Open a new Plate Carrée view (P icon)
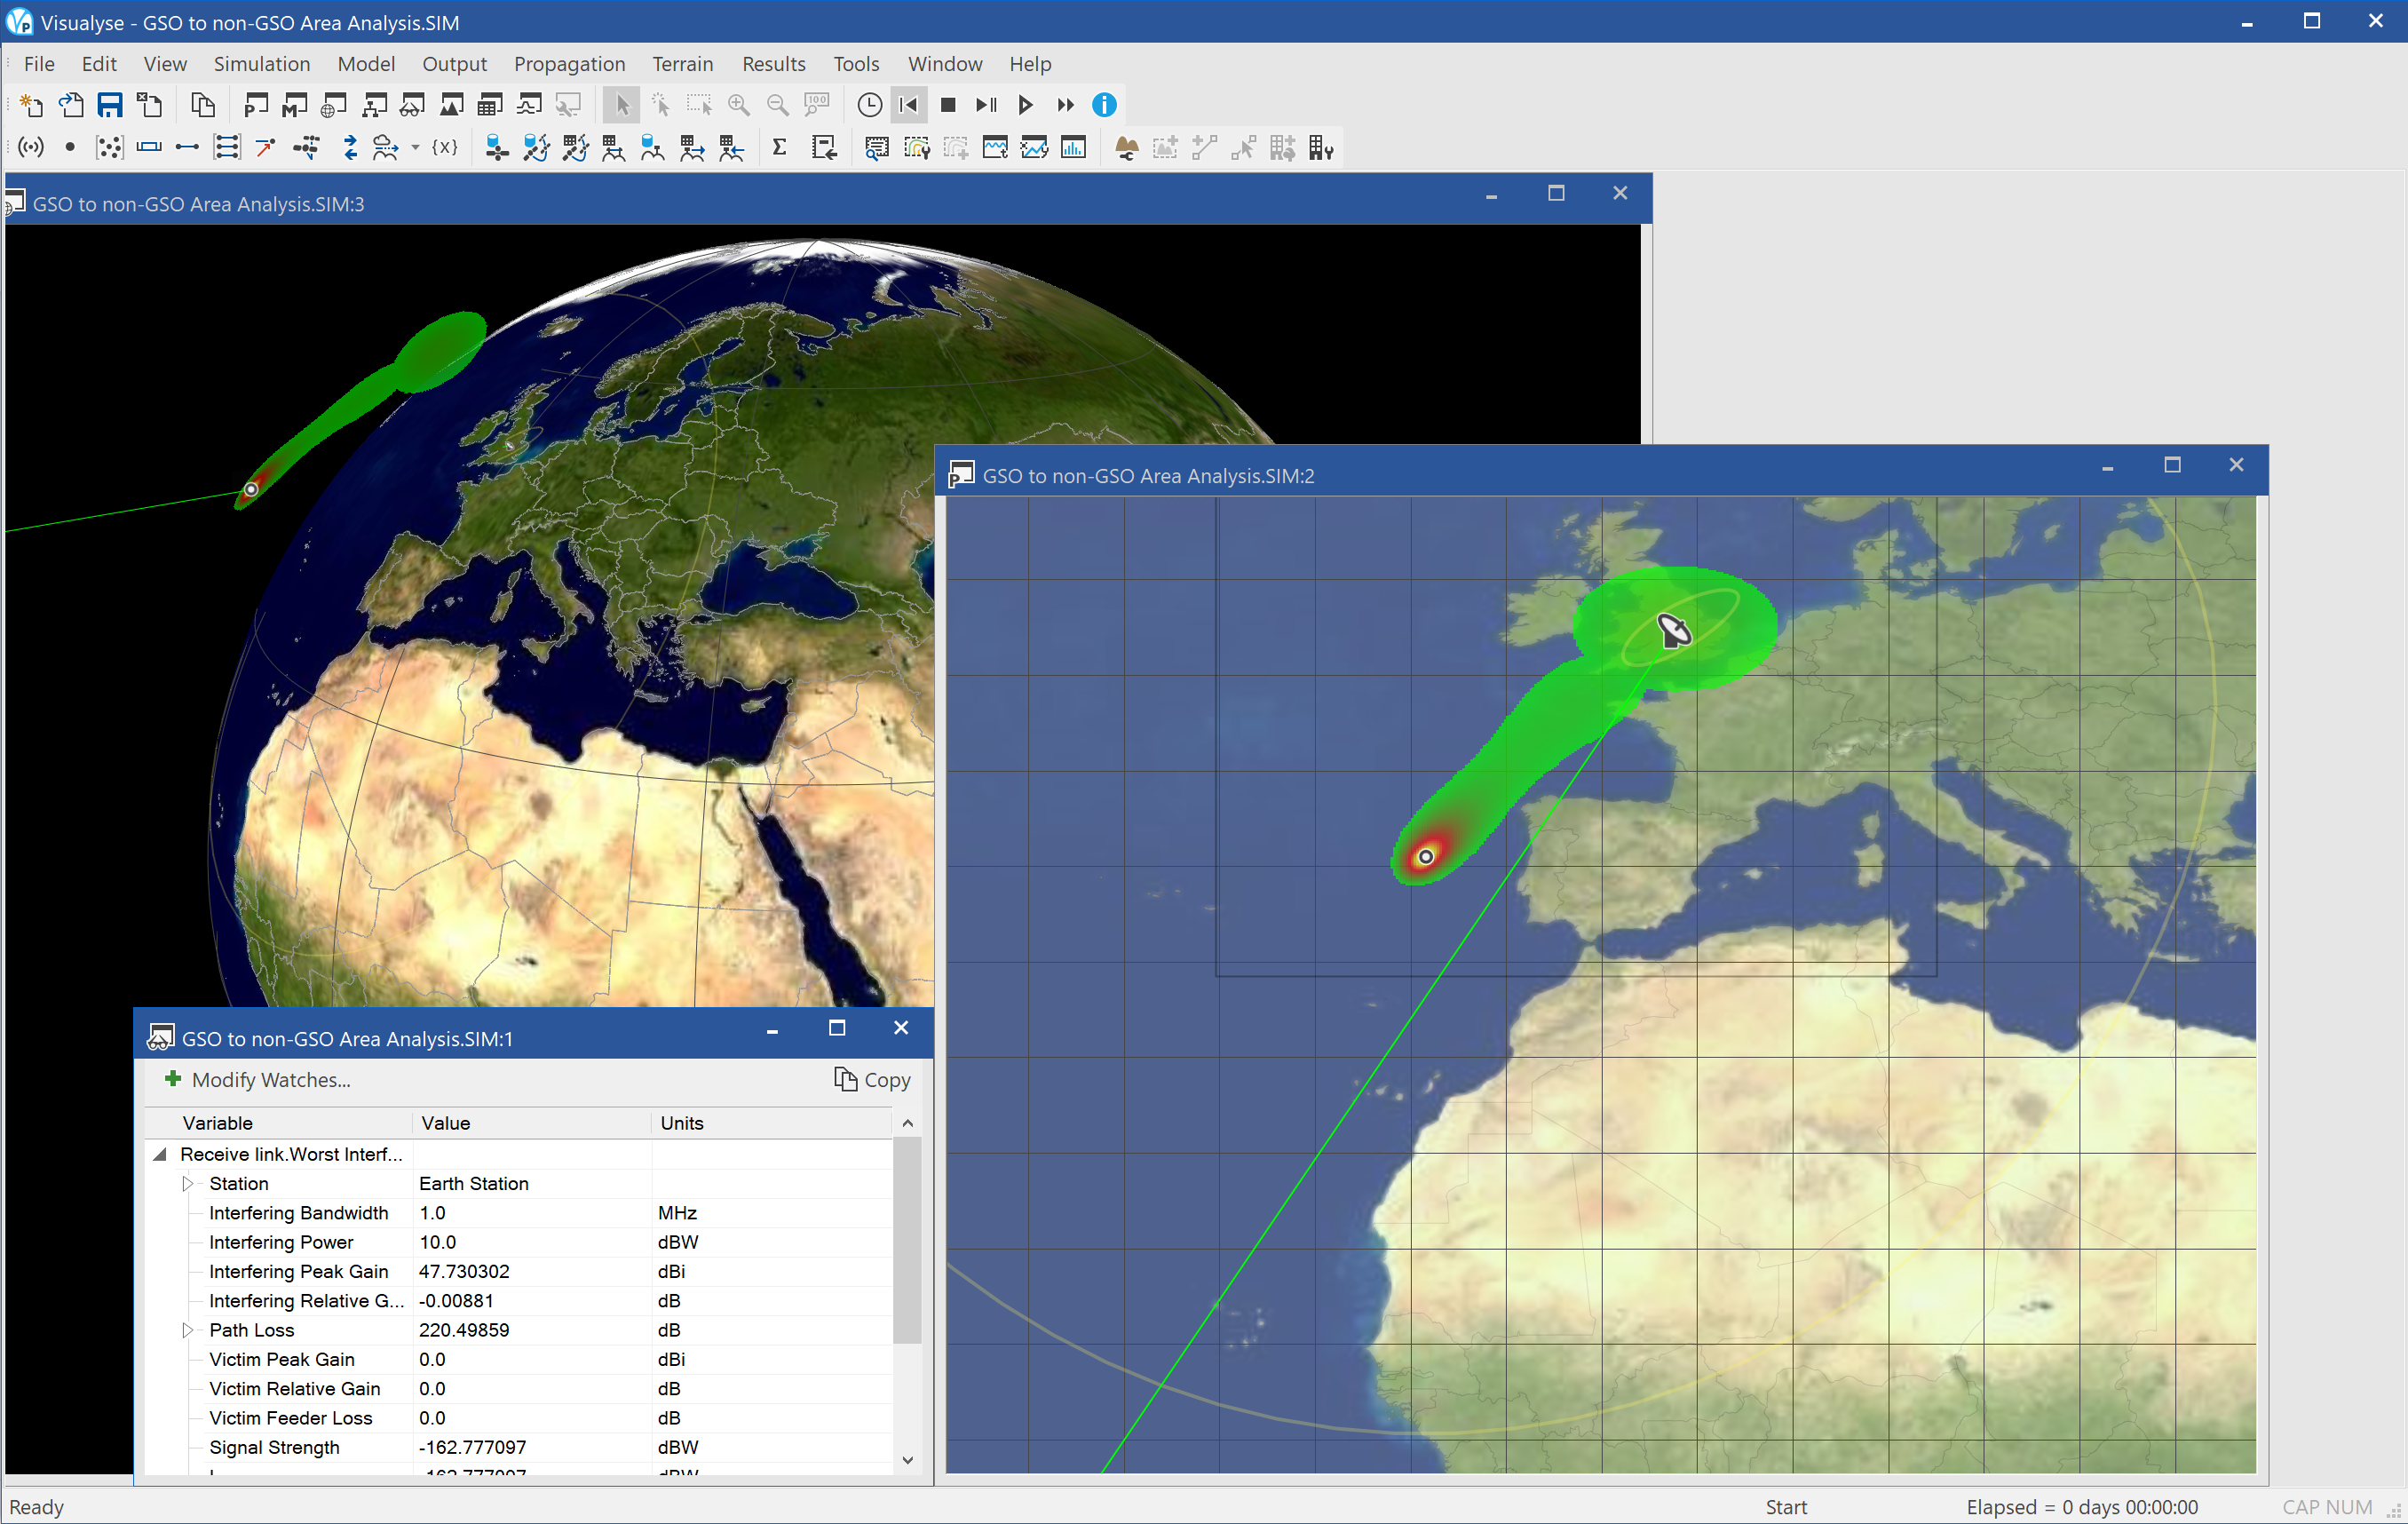This screenshot has height=1524, width=2408. click(256, 105)
